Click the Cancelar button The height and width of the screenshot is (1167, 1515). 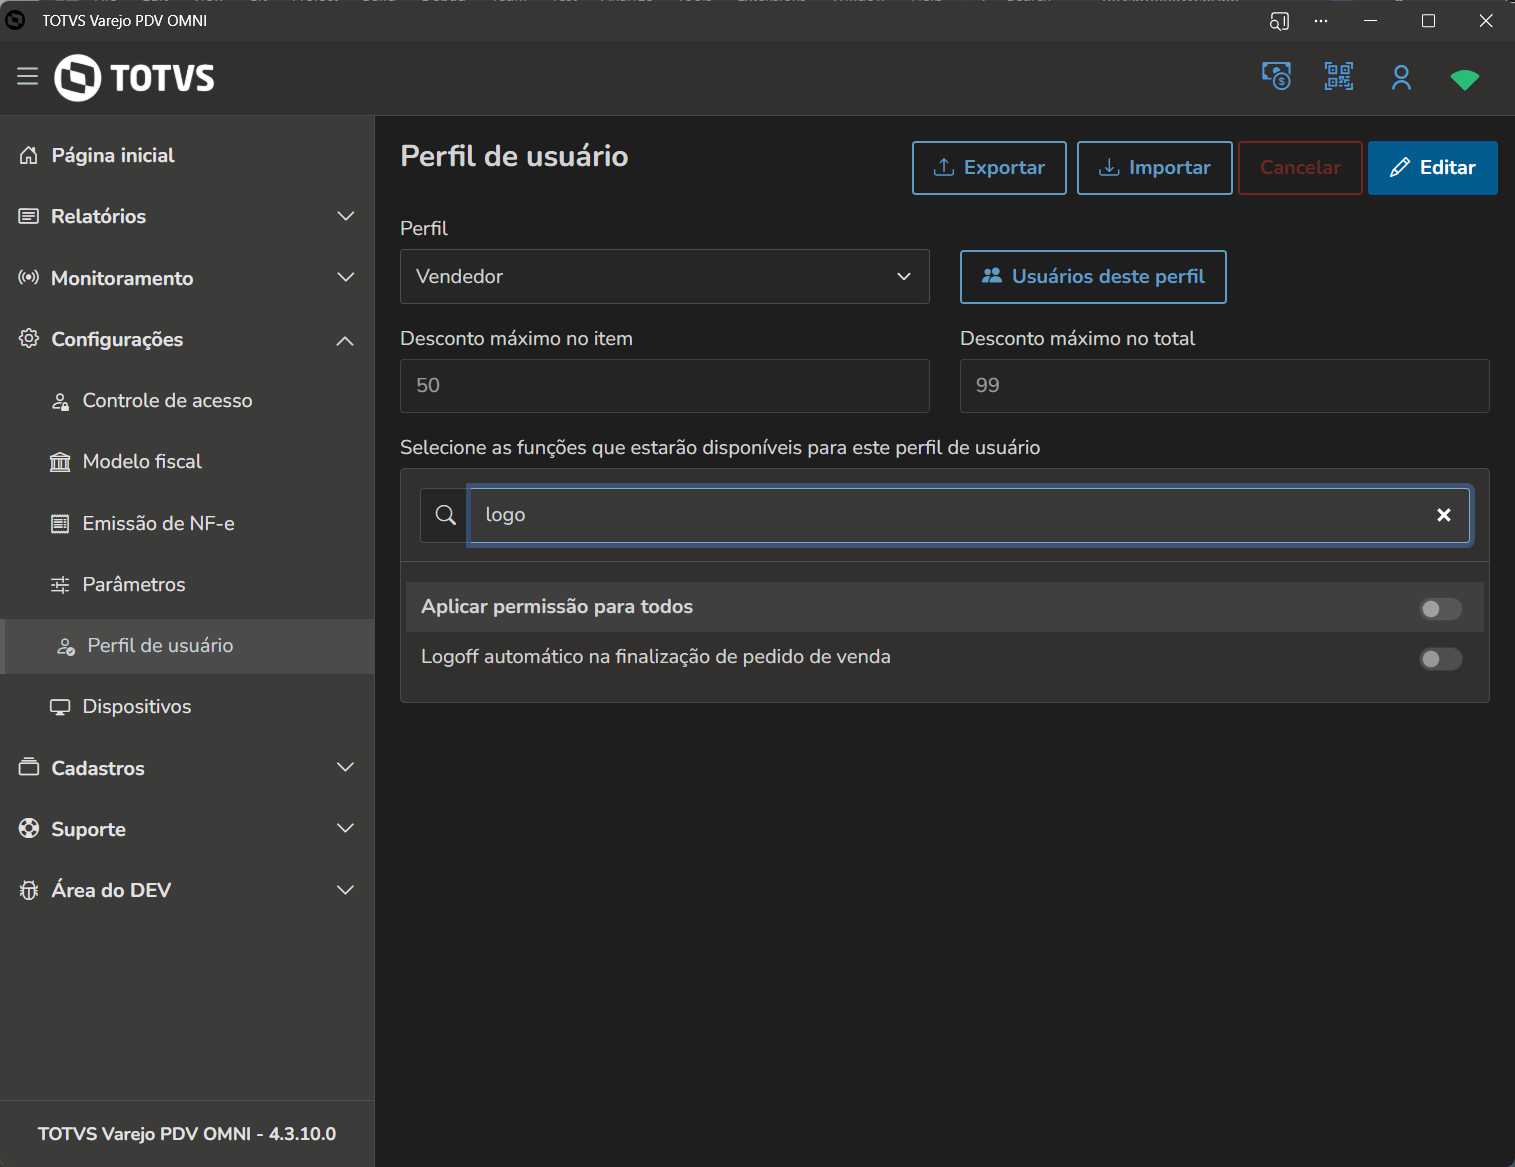click(1300, 168)
